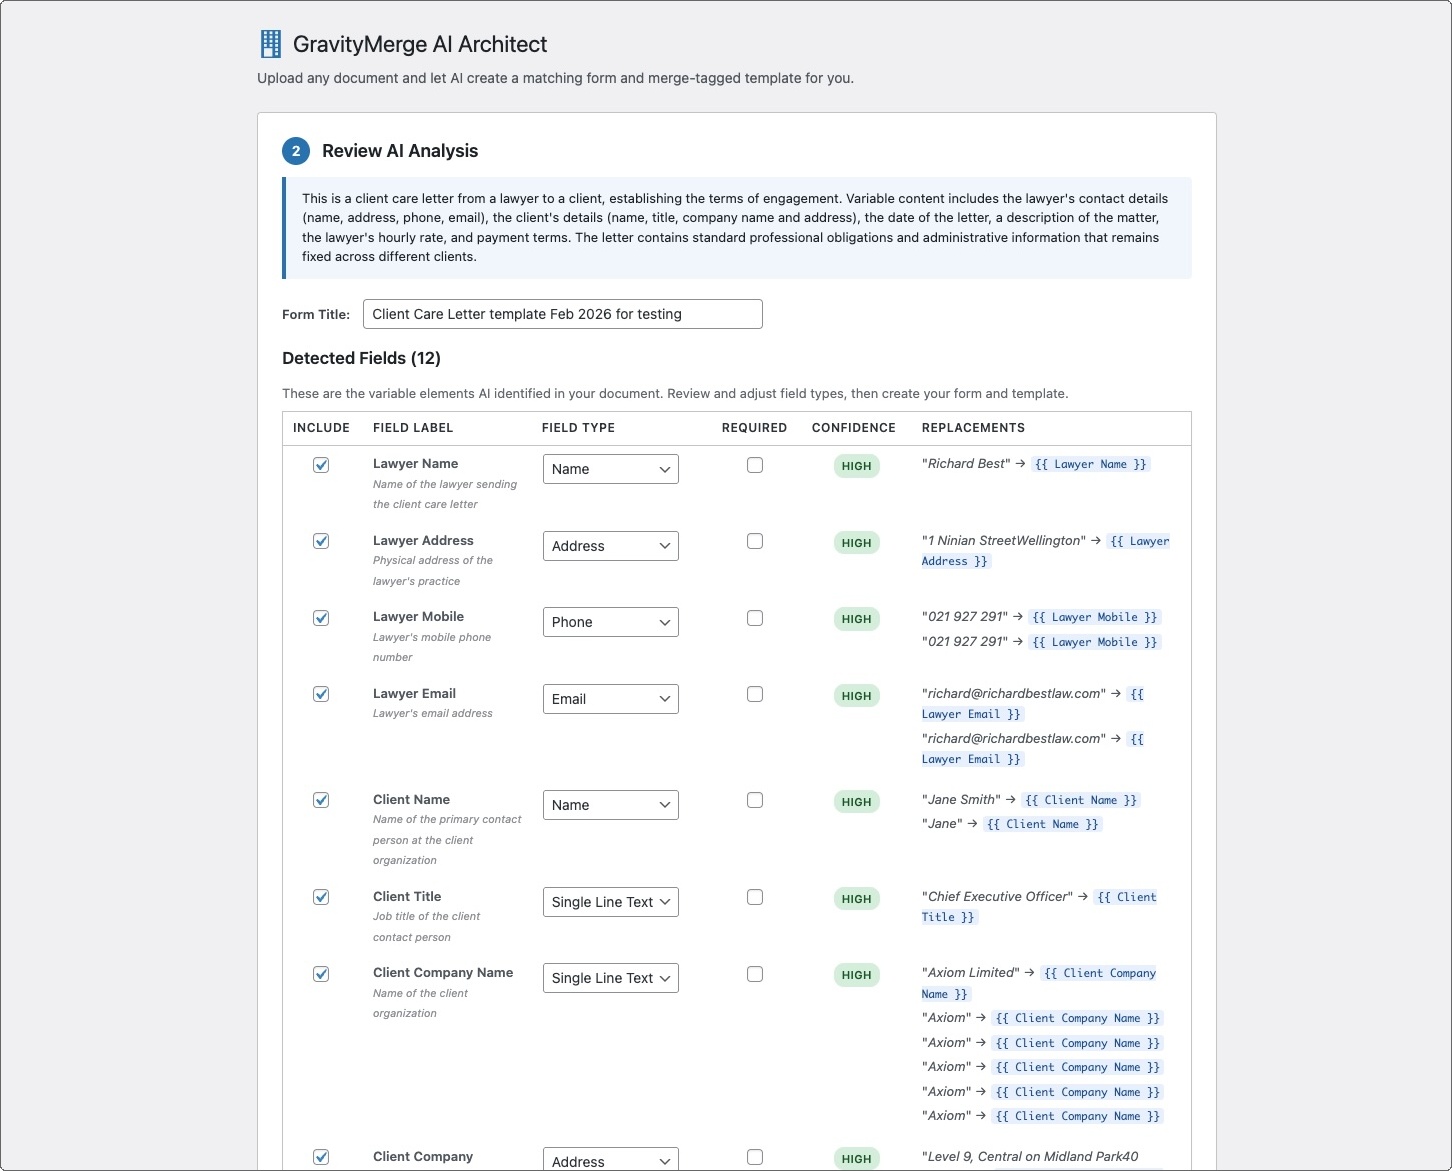Click the GravityMerge building logo icon
Screen dimensions: 1452x1171
(x=270, y=44)
